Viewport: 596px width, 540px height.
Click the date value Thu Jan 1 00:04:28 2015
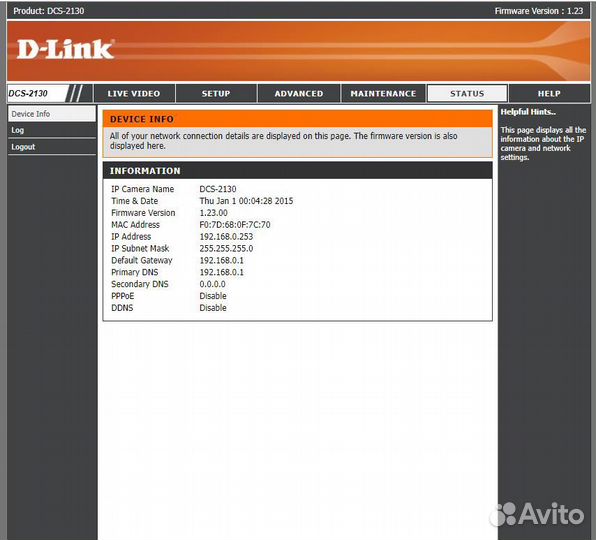(x=246, y=201)
